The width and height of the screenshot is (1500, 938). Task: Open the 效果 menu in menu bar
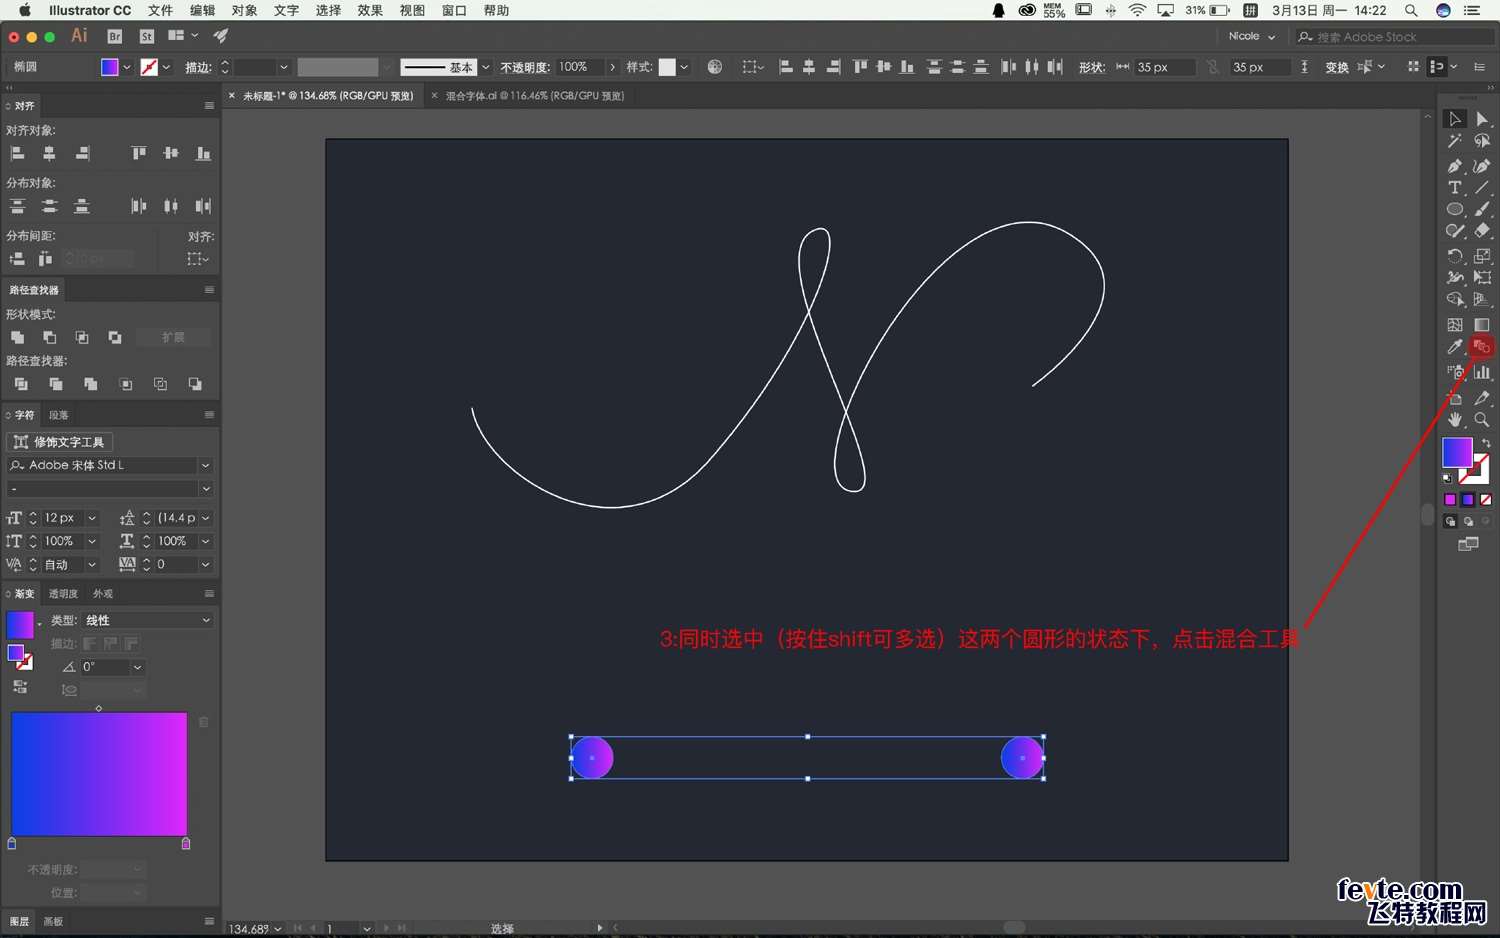[x=370, y=10]
